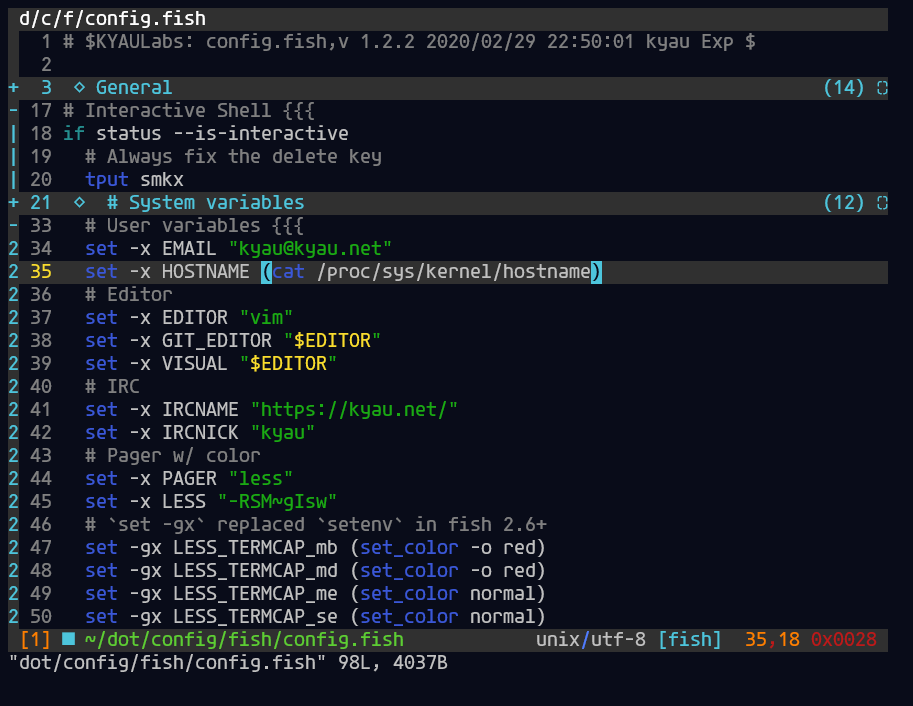The image size is (913, 706).
Task: Click the unix/utf-8 file format indicator
Action: point(590,640)
